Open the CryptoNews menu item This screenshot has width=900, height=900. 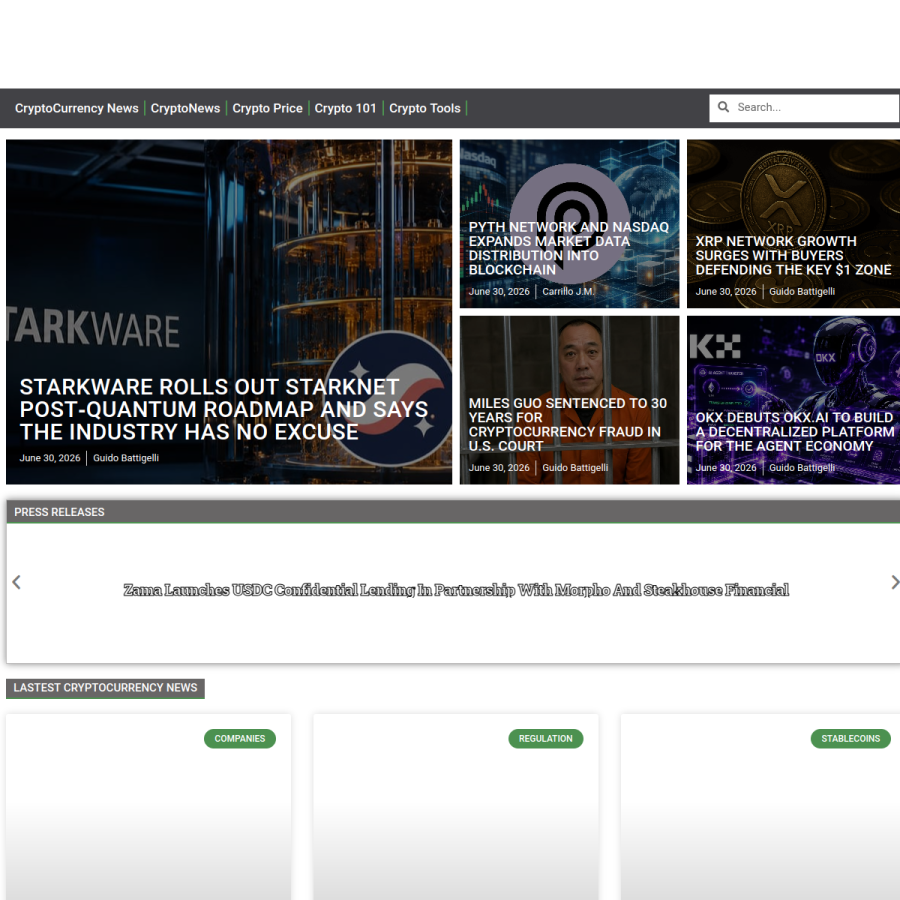[185, 108]
